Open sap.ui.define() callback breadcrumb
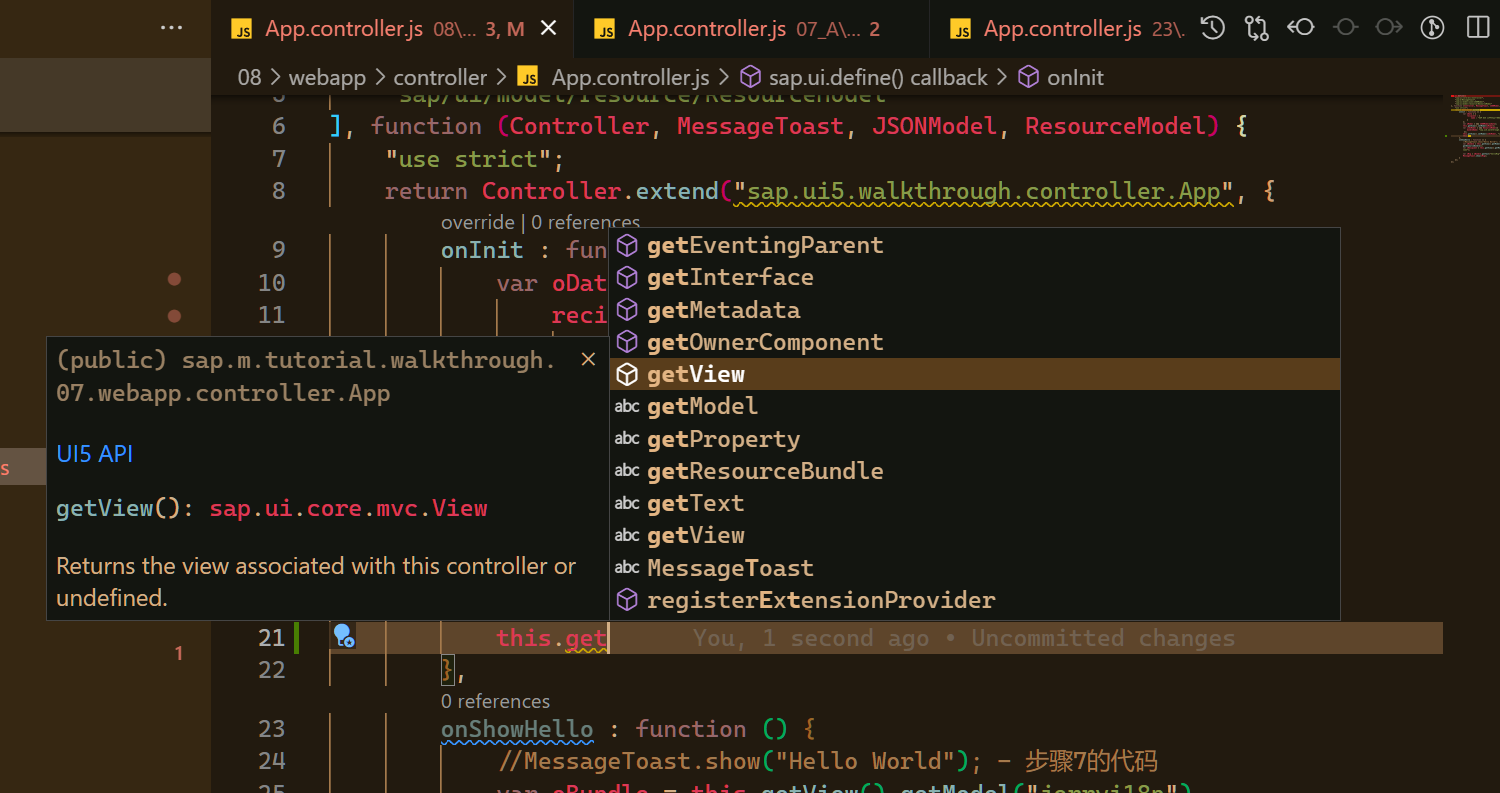Screen dimensions: 1500x793 (877, 77)
